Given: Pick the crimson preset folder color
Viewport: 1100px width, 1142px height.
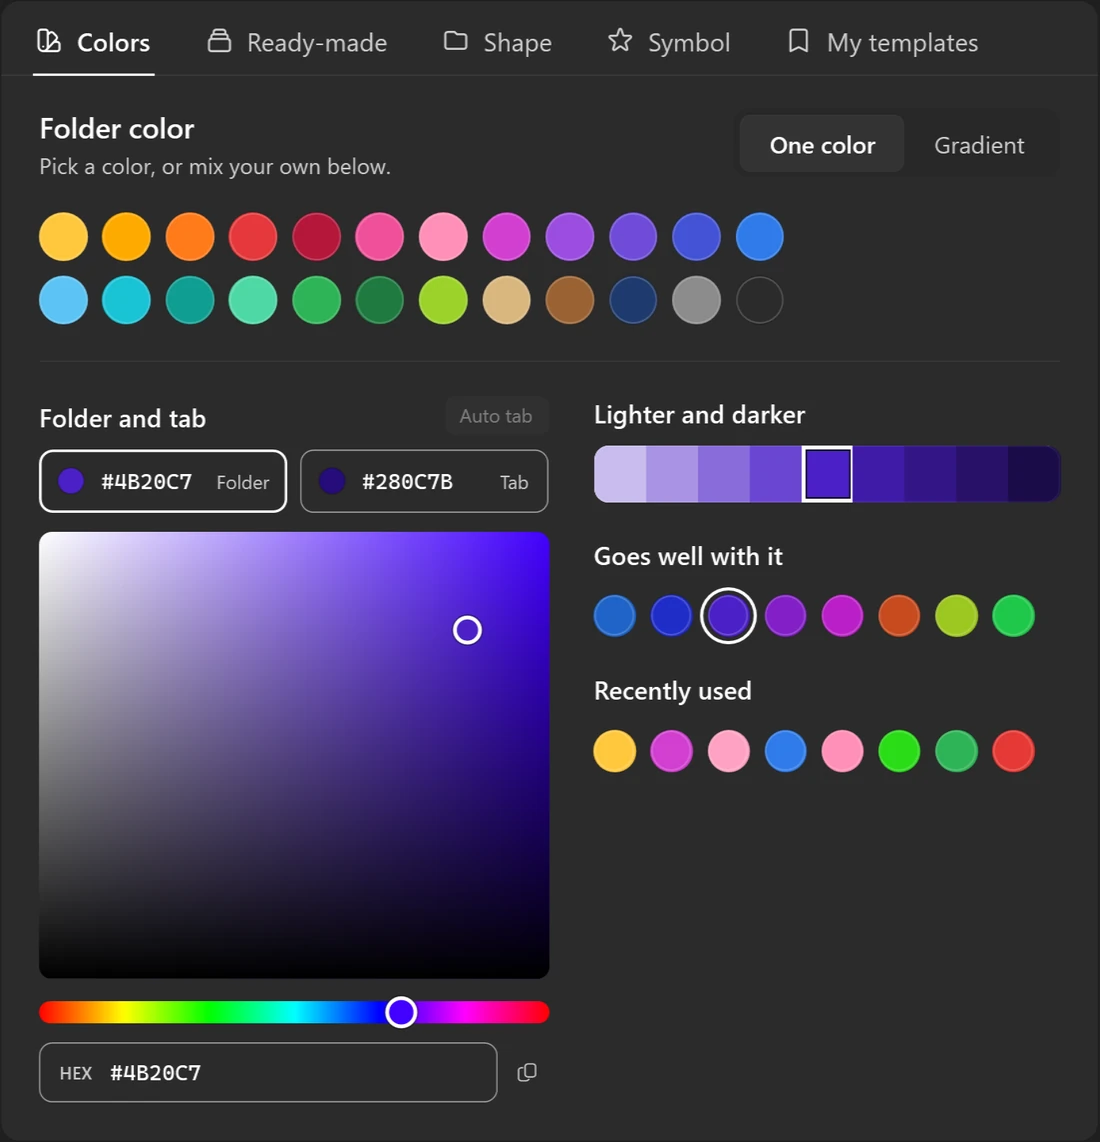Looking at the screenshot, I should pyautogui.click(x=316, y=237).
